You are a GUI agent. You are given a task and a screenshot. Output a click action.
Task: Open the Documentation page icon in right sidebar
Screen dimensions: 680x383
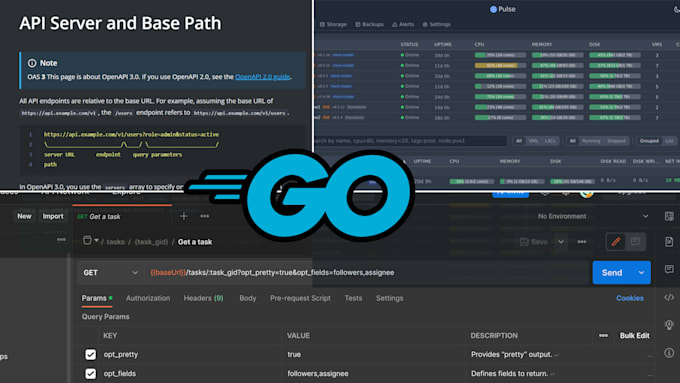669,242
